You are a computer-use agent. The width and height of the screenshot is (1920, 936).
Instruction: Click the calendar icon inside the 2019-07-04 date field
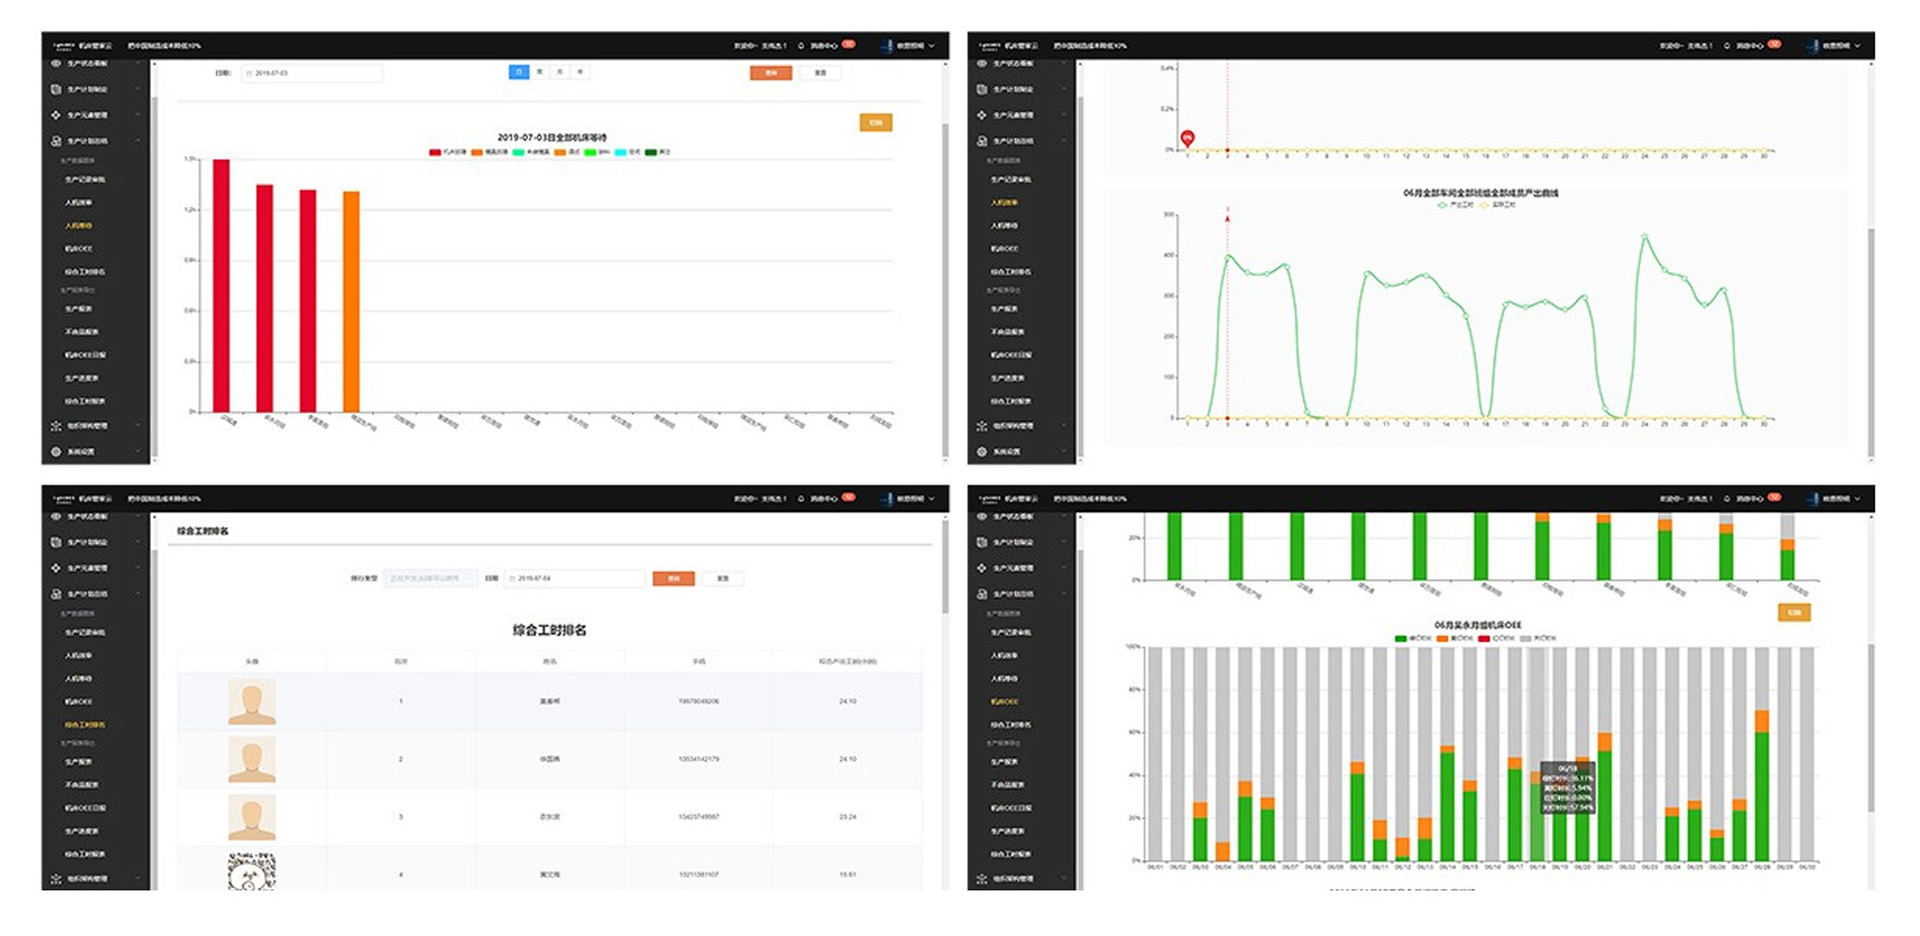coord(513,579)
